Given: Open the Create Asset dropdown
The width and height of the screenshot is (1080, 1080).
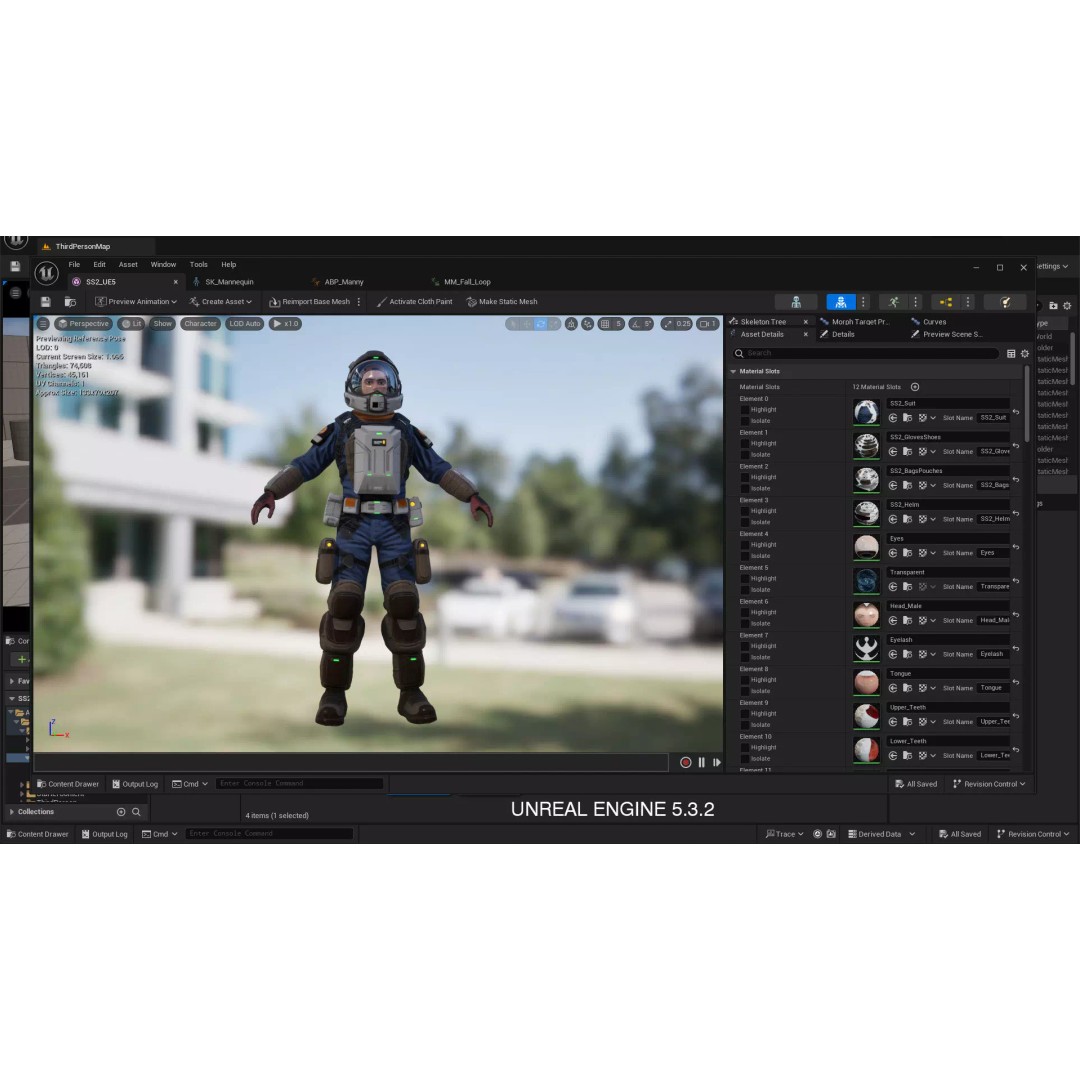Looking at the screenshot, I should coord(220,302).
